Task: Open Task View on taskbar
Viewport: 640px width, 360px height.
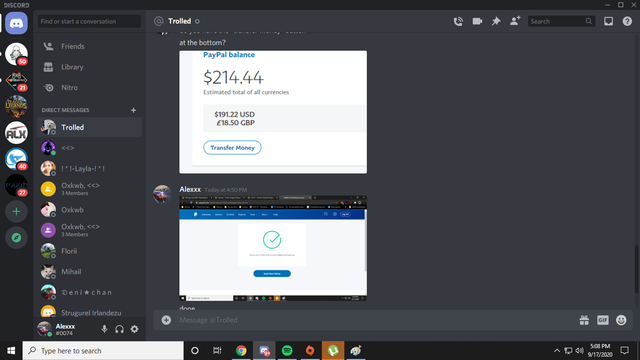Action: [x=217, y=351]
